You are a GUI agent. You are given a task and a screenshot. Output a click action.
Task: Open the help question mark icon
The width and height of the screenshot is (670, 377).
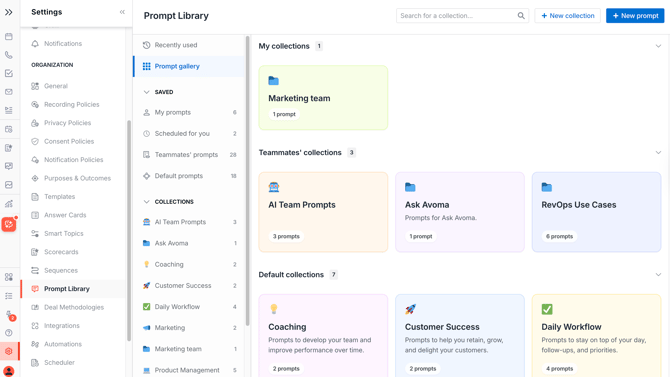pos(9,333)
